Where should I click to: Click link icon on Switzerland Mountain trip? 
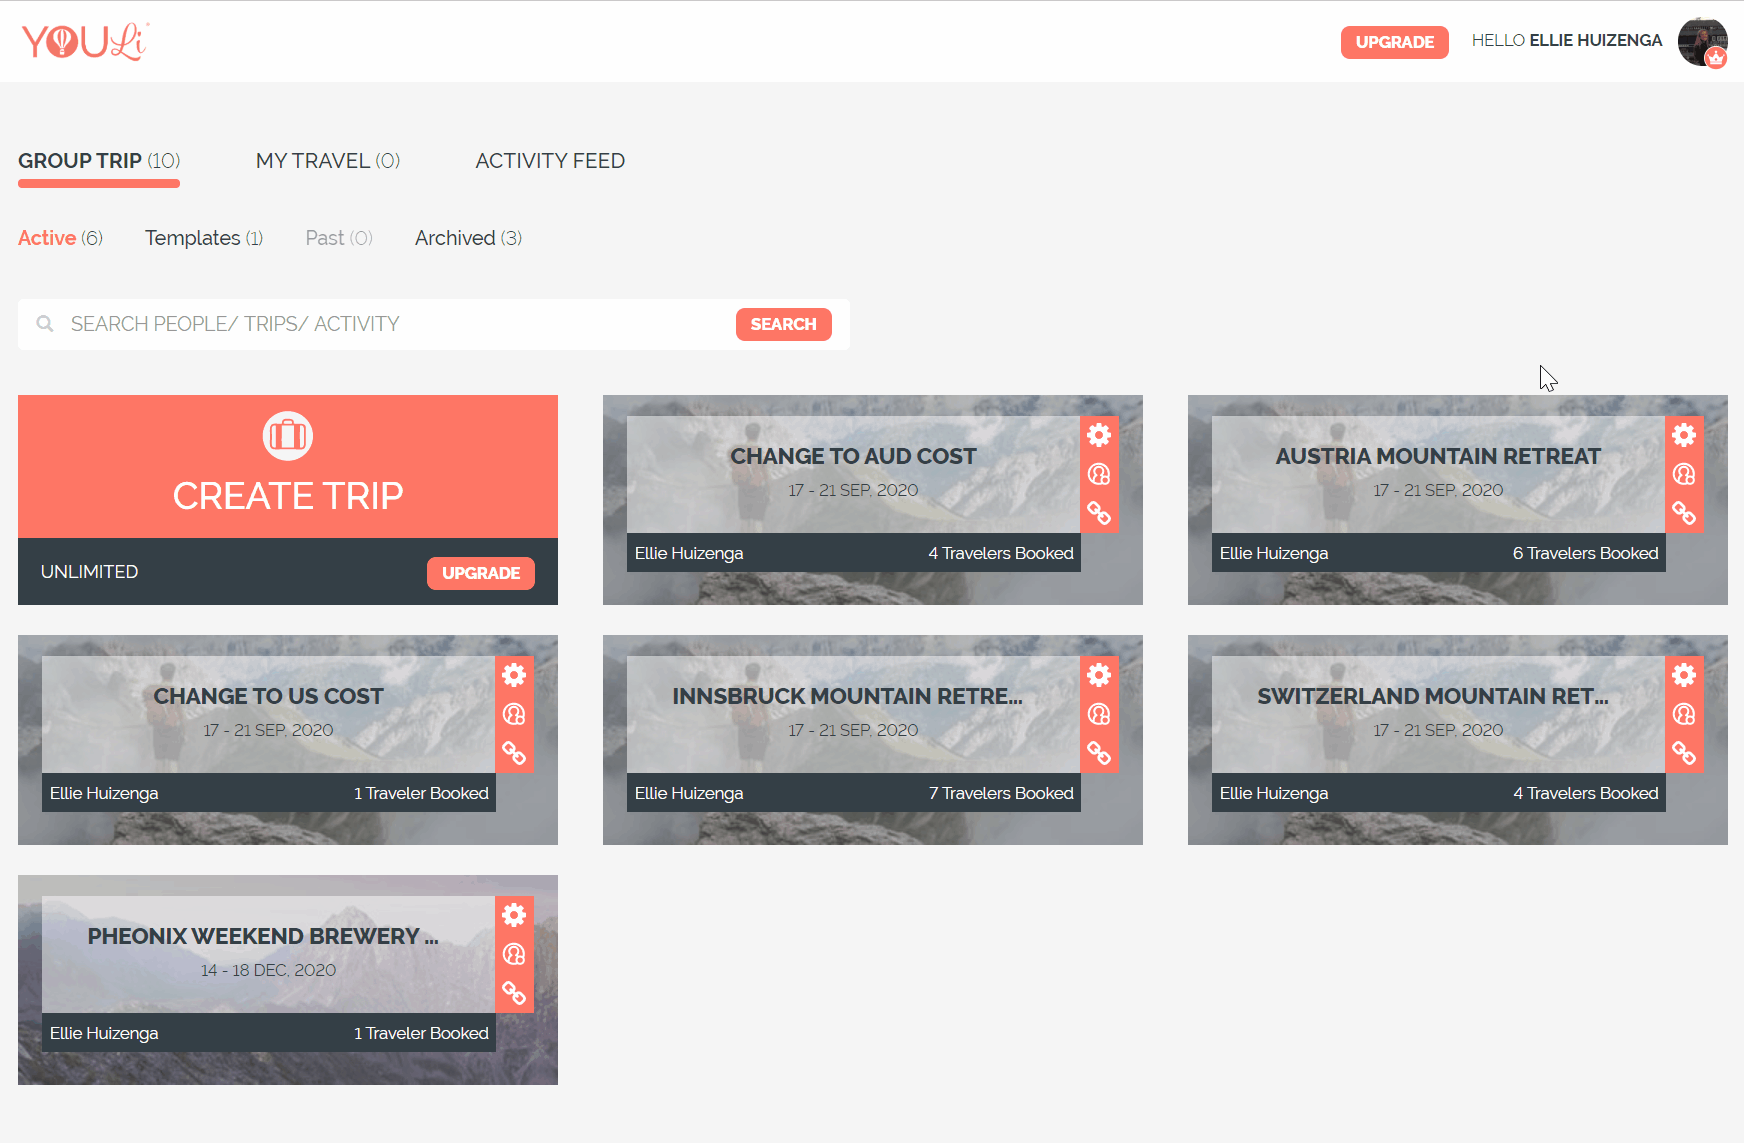(1684, 753)
